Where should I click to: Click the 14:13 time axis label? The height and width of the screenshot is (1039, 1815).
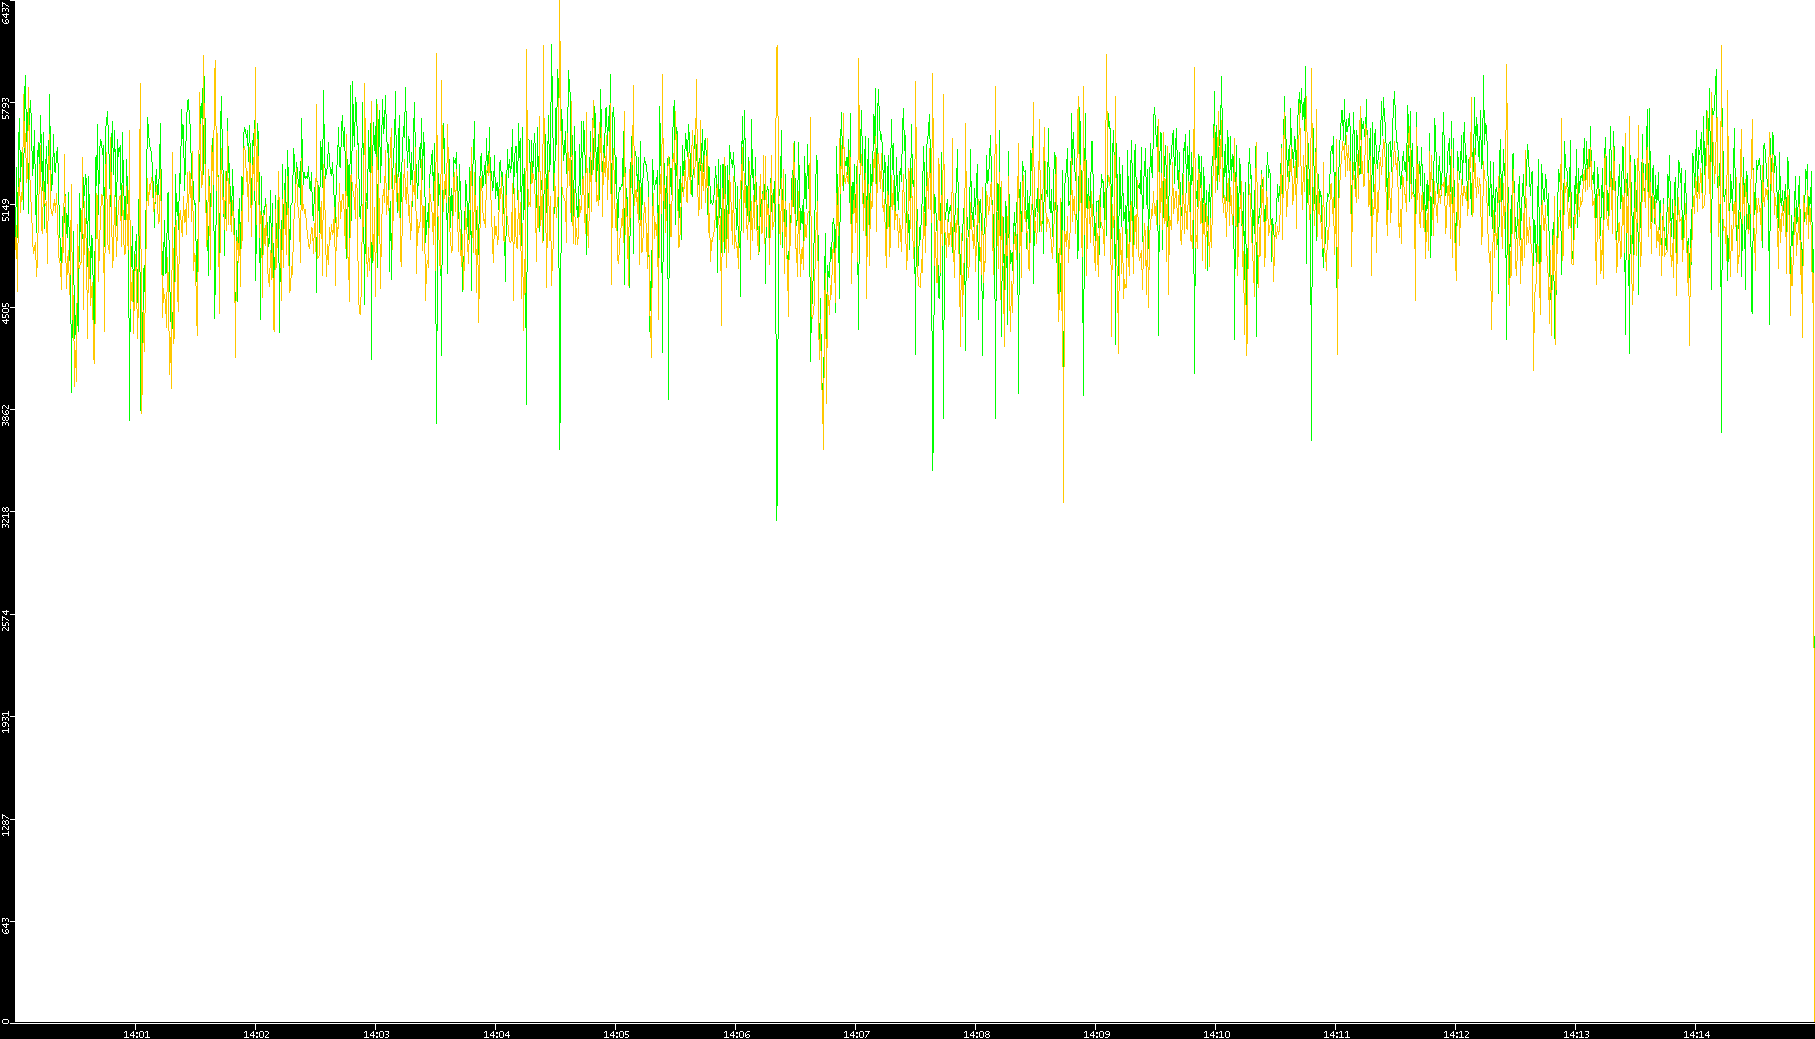[1576, 1034]
